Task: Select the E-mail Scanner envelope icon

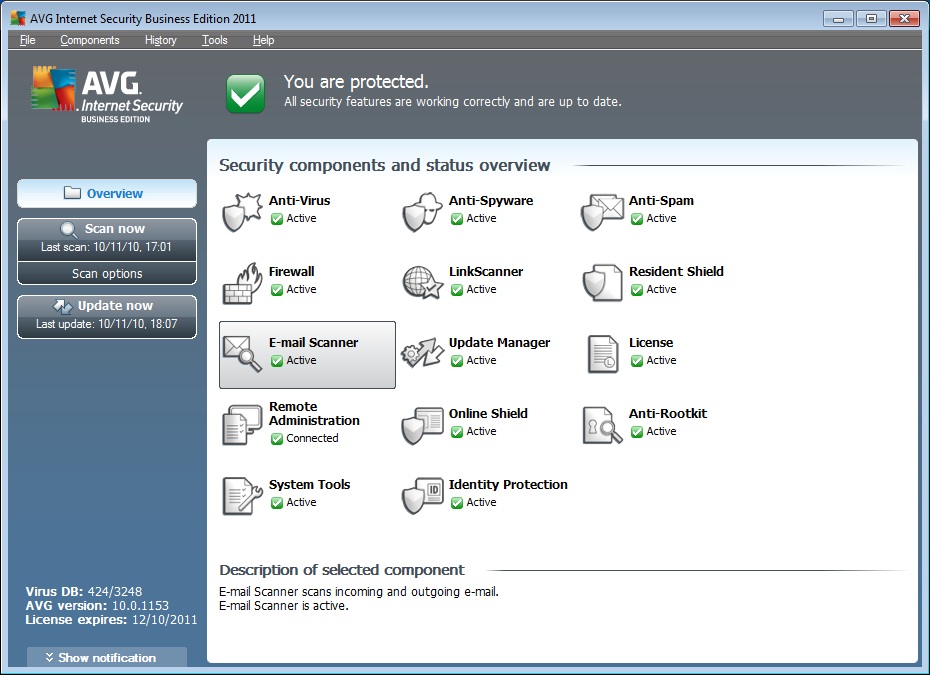Action: point(242,354)
